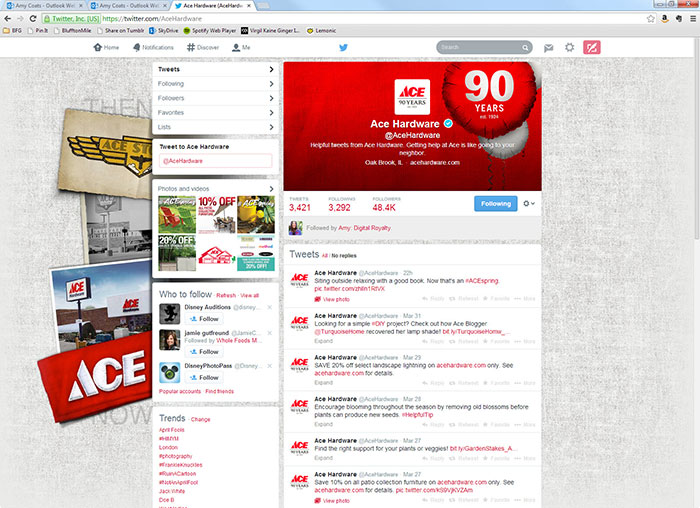Open acehardware.com profile link

point(435,162)
